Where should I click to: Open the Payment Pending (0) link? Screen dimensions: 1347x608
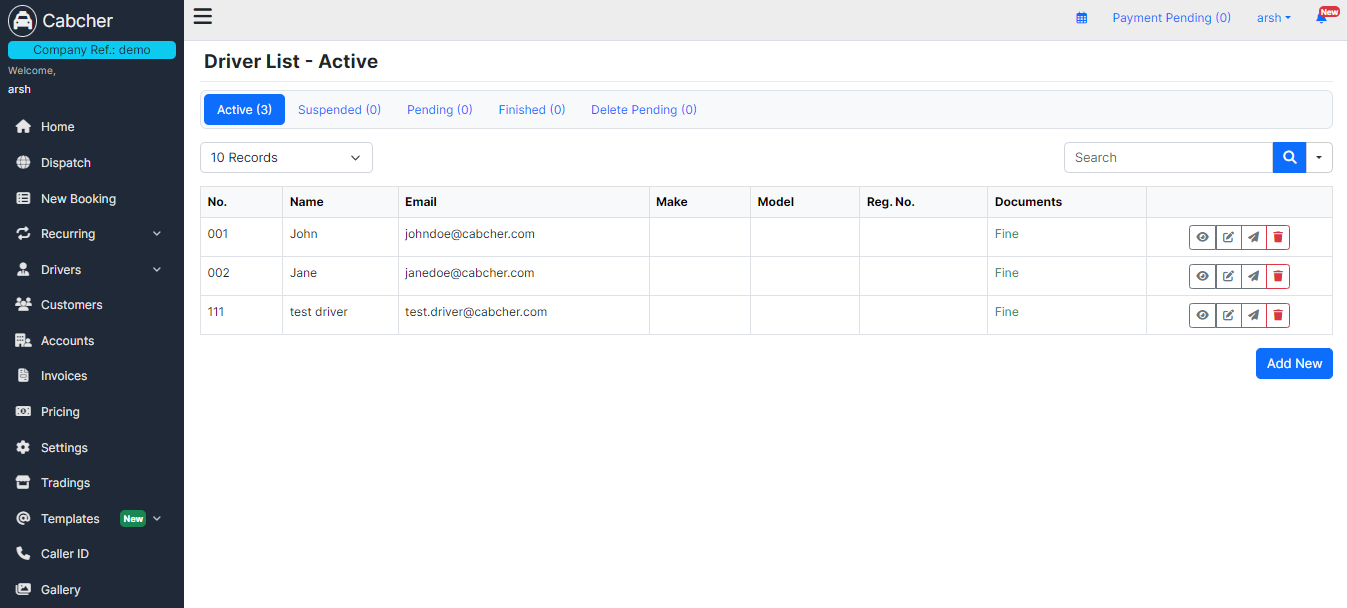click(1171, 18)
